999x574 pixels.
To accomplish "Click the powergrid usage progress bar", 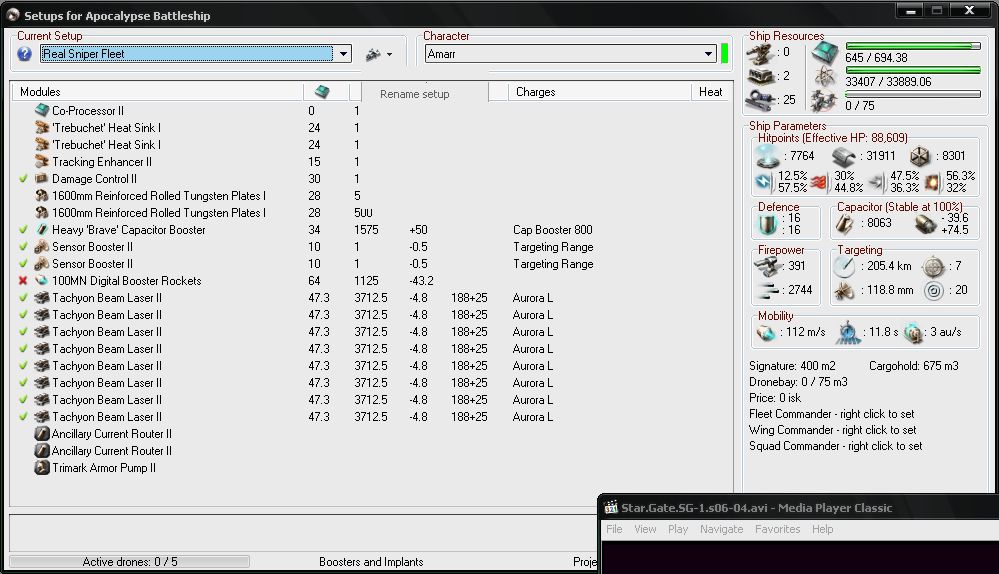I will tap(913, 70).
